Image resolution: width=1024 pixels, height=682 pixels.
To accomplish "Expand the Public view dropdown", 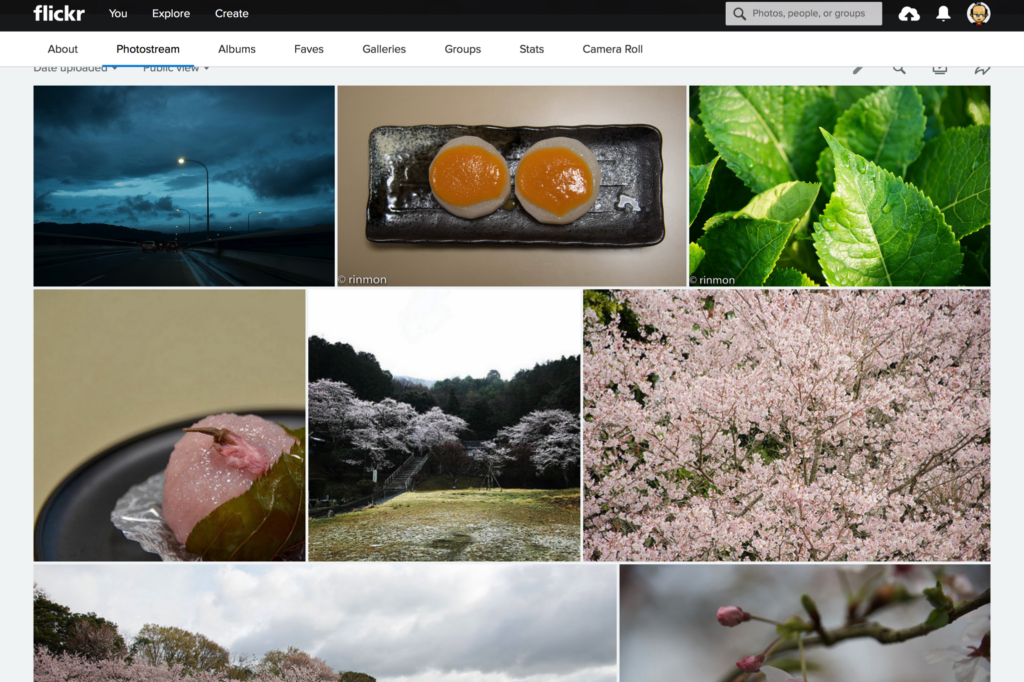I will pyautogui.click(x=176, y=69).
